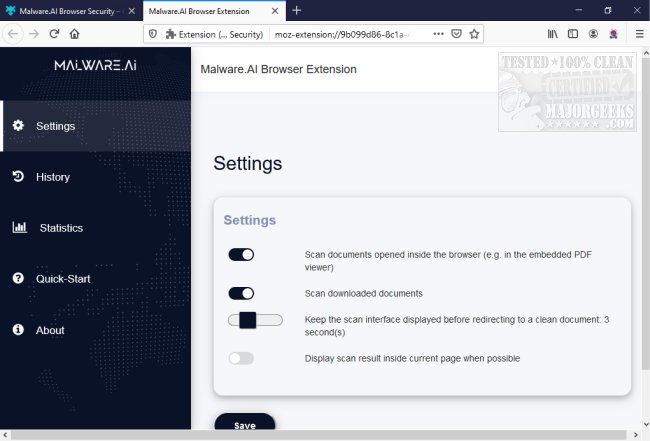Viewport: 650px width, 441px height.
Task: Close the Malware.AI Browser Extension tab
Action: [275, 11]
